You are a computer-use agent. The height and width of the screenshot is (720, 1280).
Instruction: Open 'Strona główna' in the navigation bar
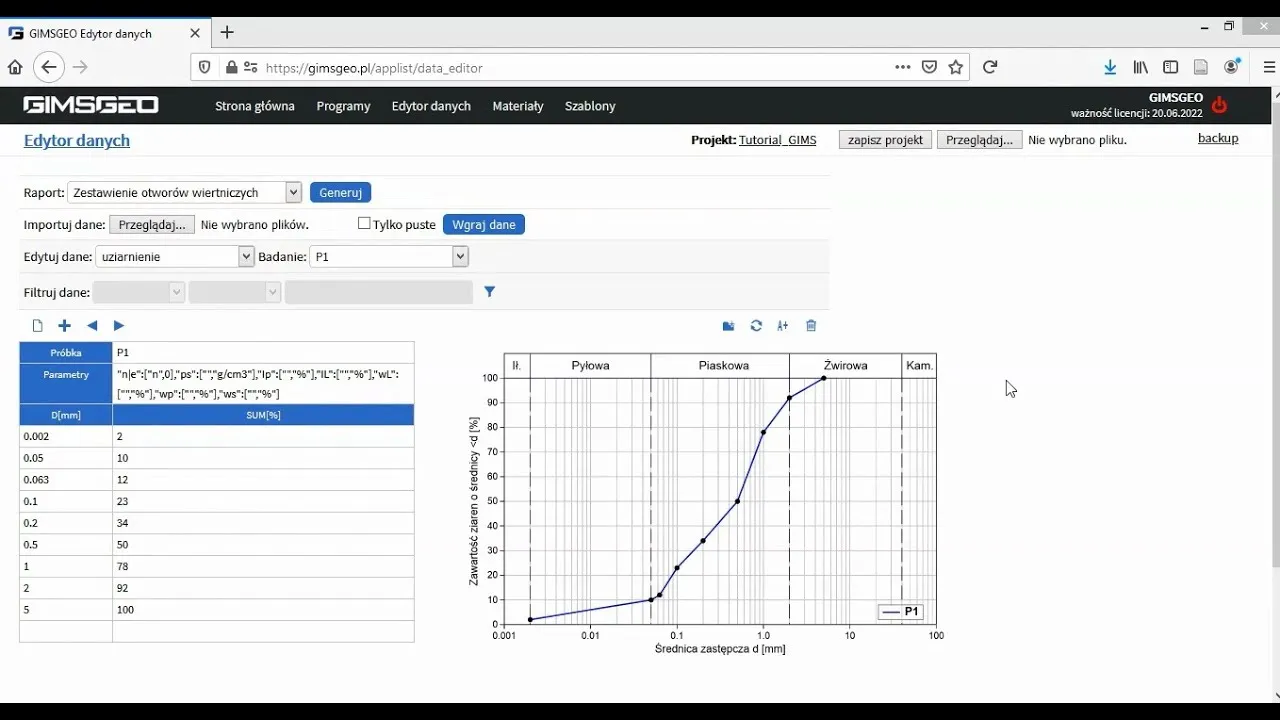pyautogui.click(x=255, y=106)
